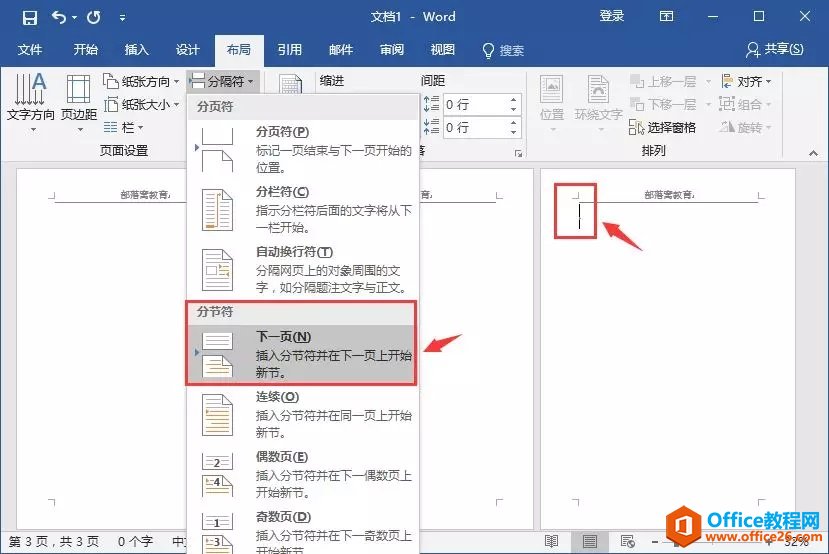Open 文字方向 text direction tool
The width and height of the screenshot is (829, 554).
click(x=30, y=102)
